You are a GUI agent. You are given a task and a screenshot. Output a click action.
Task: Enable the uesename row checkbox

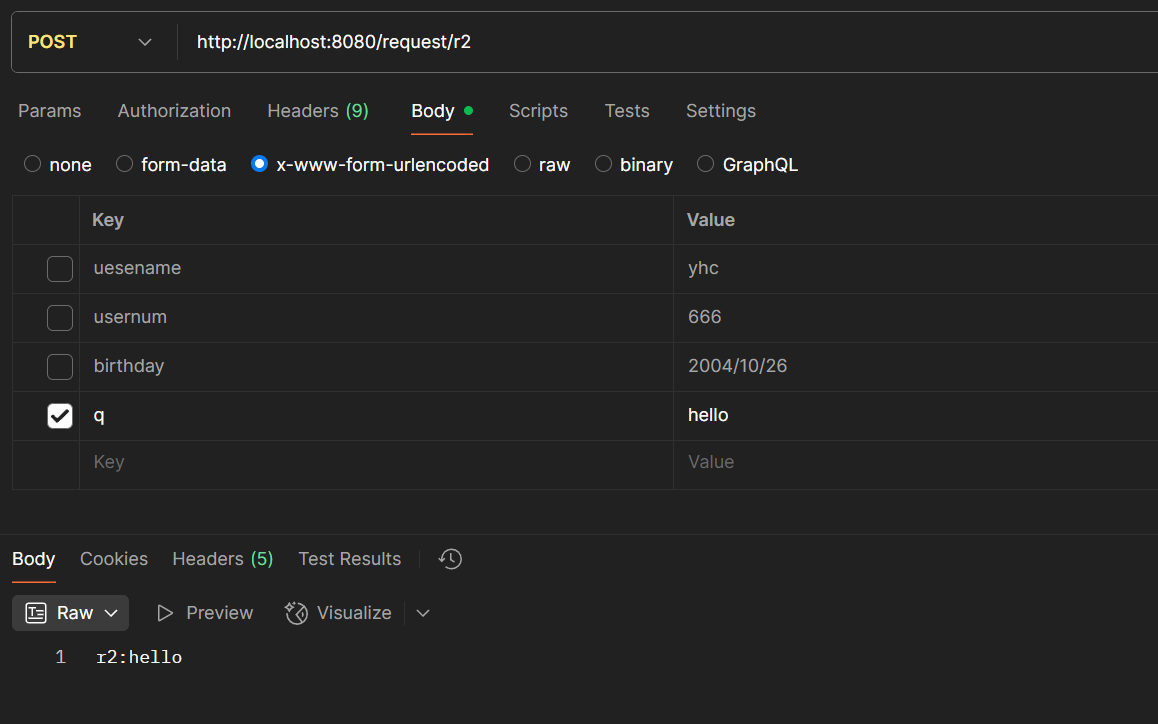tap(60, 269)
